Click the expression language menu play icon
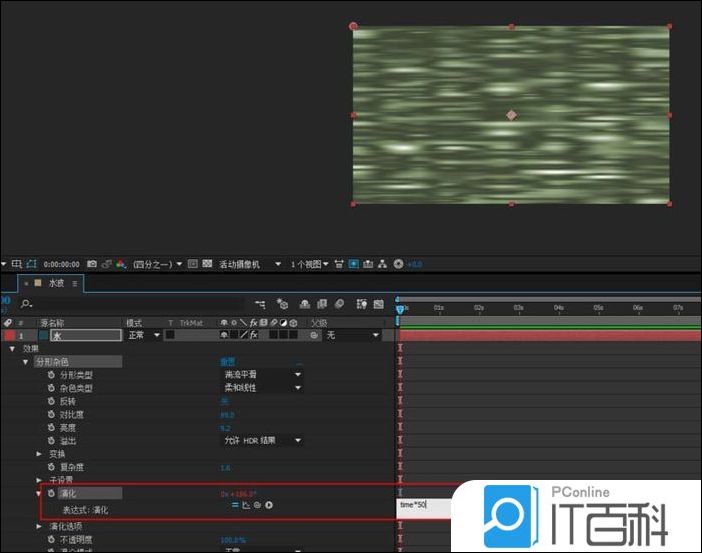 (x=269, y=505)
